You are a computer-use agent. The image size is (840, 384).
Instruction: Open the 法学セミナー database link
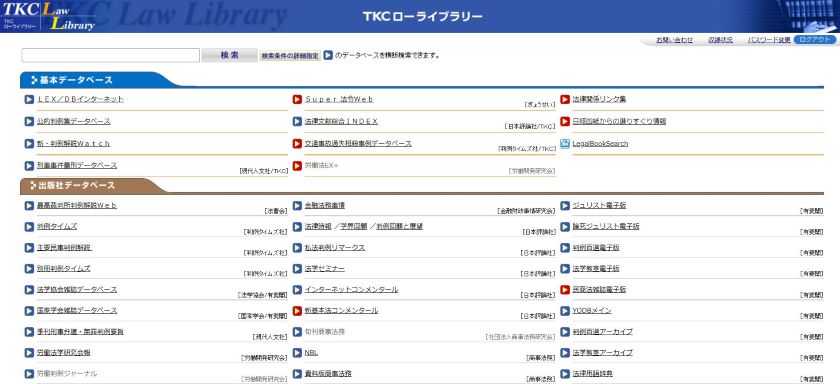tap(325, 268)
